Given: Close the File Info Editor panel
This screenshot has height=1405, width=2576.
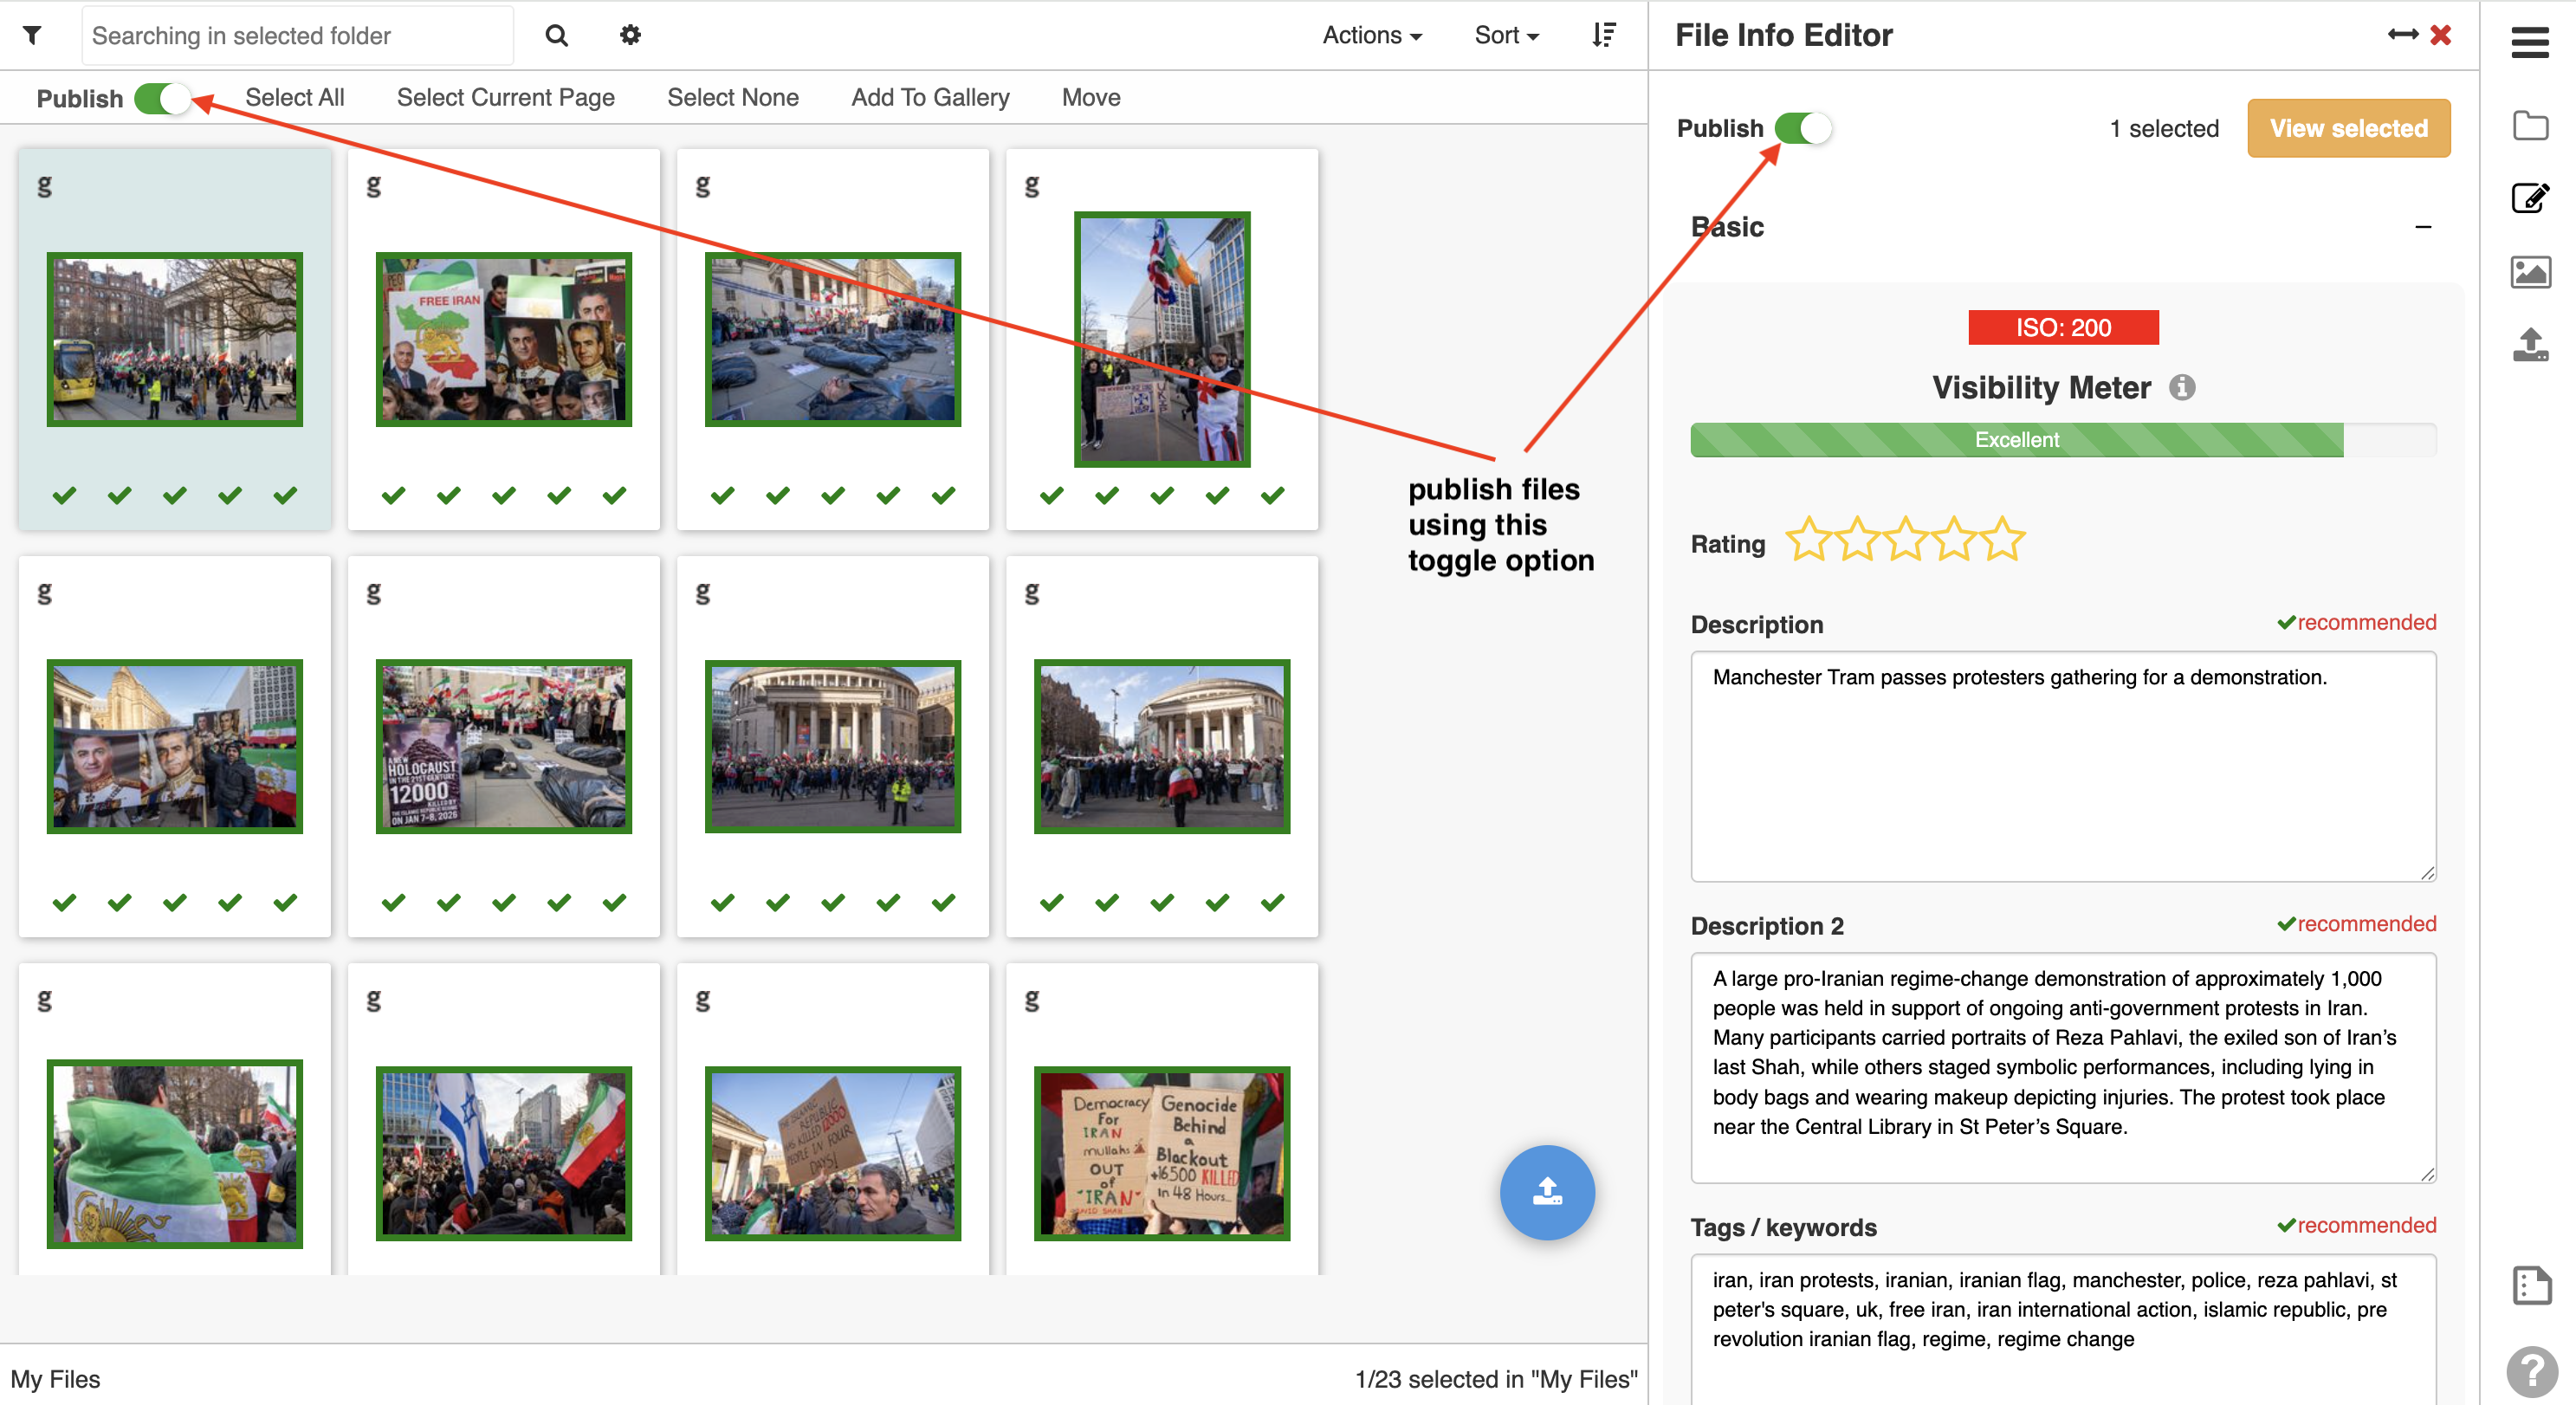Looking at the screenshot, I should pos(2441,35).
